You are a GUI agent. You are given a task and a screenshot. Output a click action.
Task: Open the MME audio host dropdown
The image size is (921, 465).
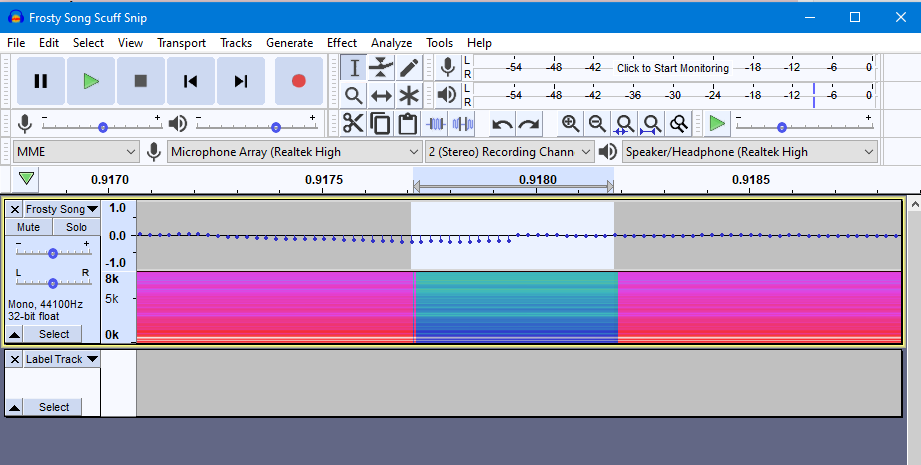[76, 152]
